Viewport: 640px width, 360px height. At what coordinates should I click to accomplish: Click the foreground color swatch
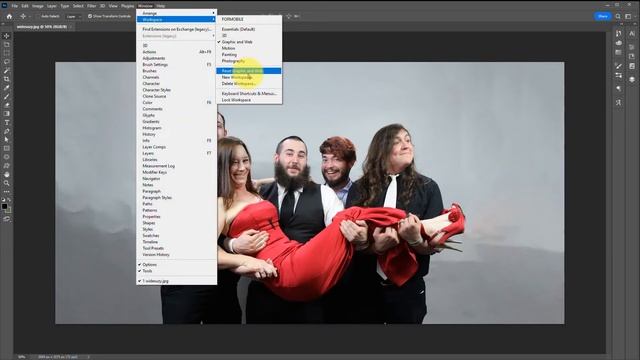4,207
